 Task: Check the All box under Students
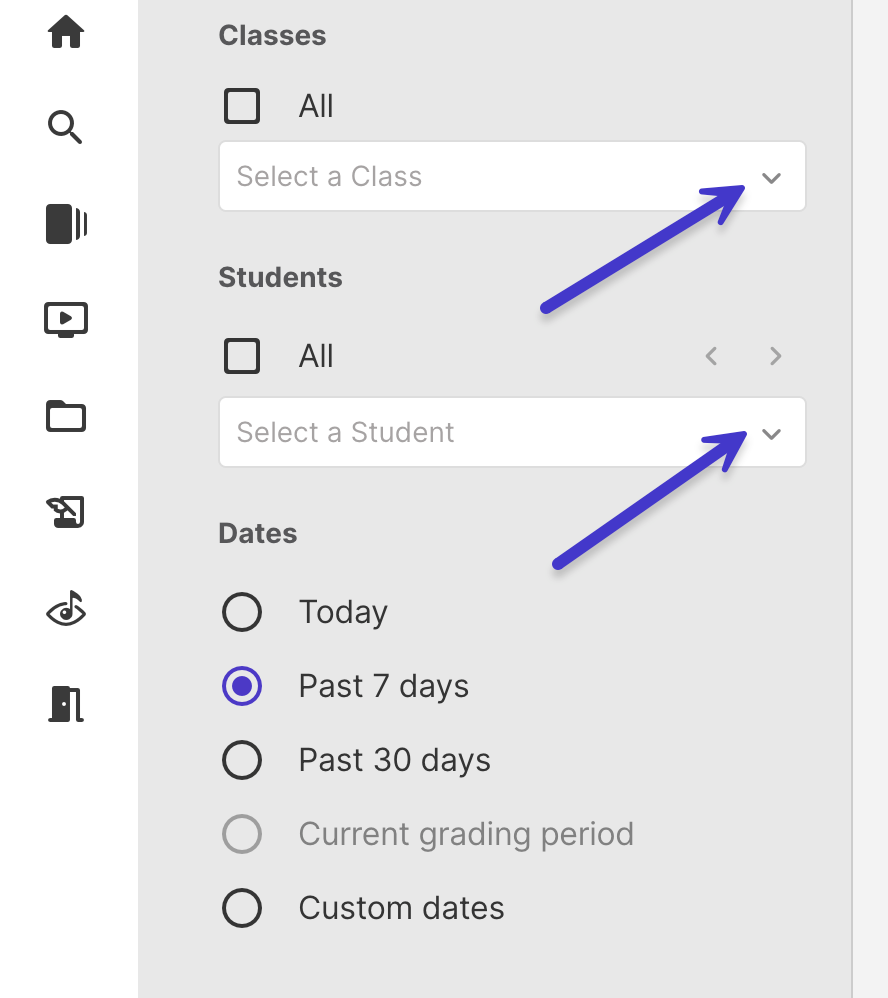[242, 356]
